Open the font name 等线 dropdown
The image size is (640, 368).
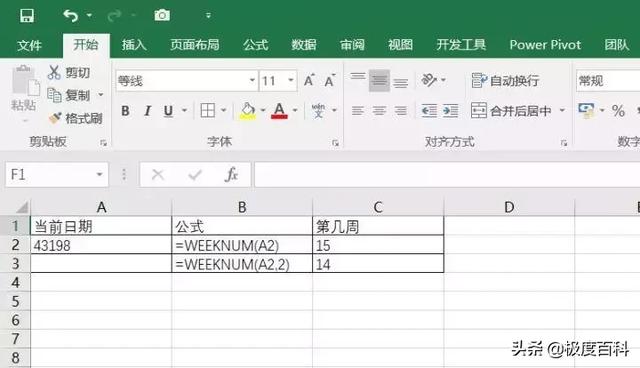pyautogui.click(x=253, y=80)
